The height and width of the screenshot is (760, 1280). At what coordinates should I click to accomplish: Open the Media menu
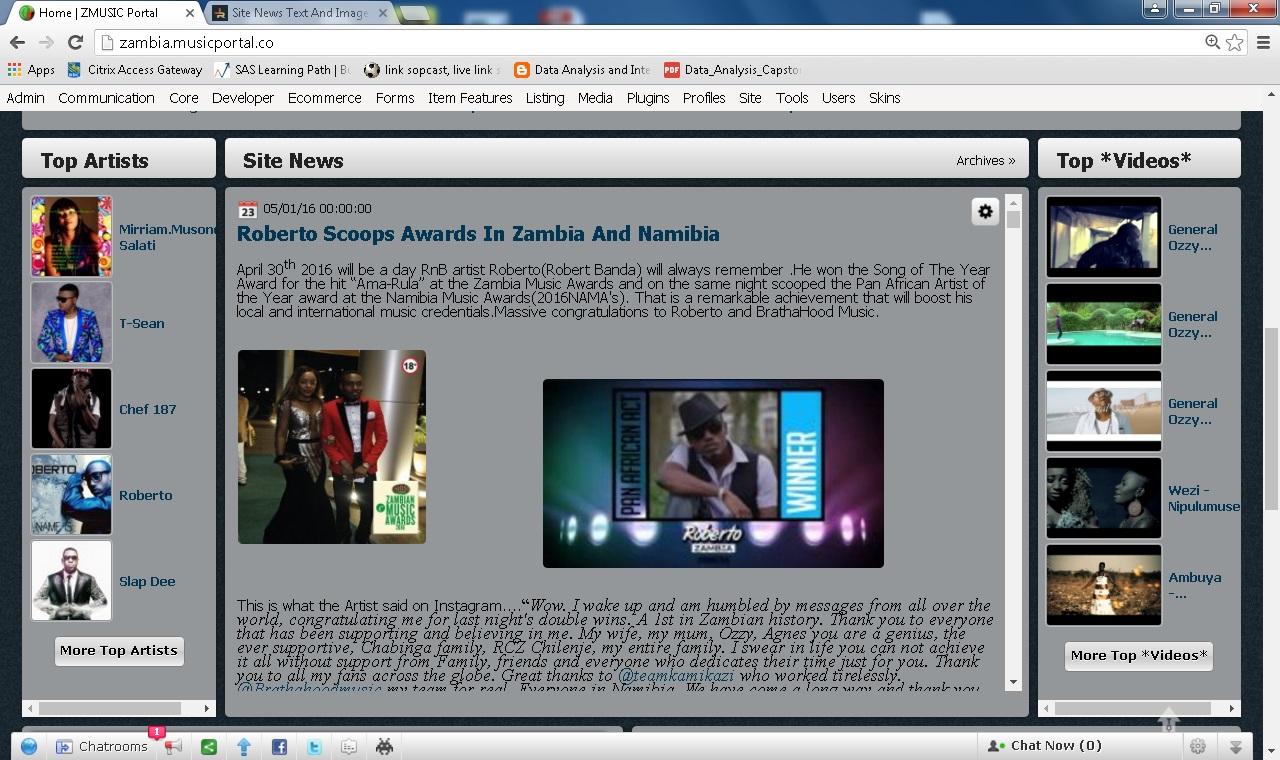coord(595,98)
